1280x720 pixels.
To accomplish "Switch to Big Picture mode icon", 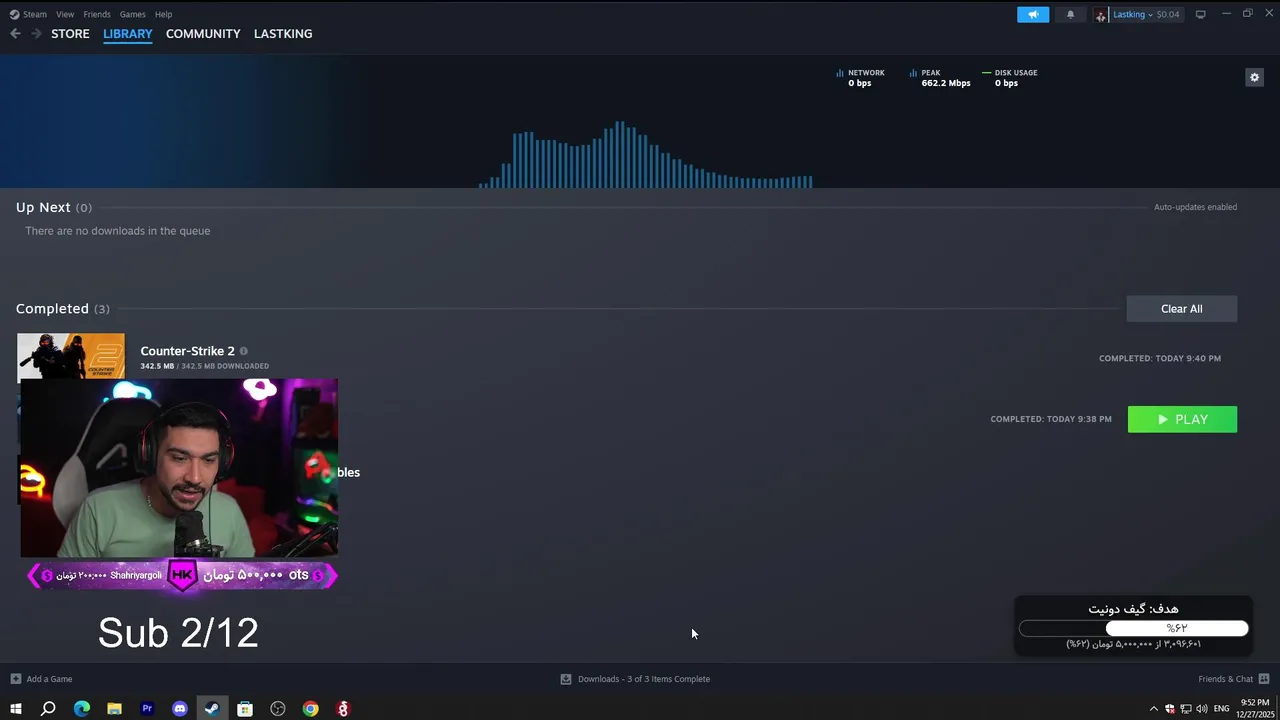I will [x=1200, y=14].
